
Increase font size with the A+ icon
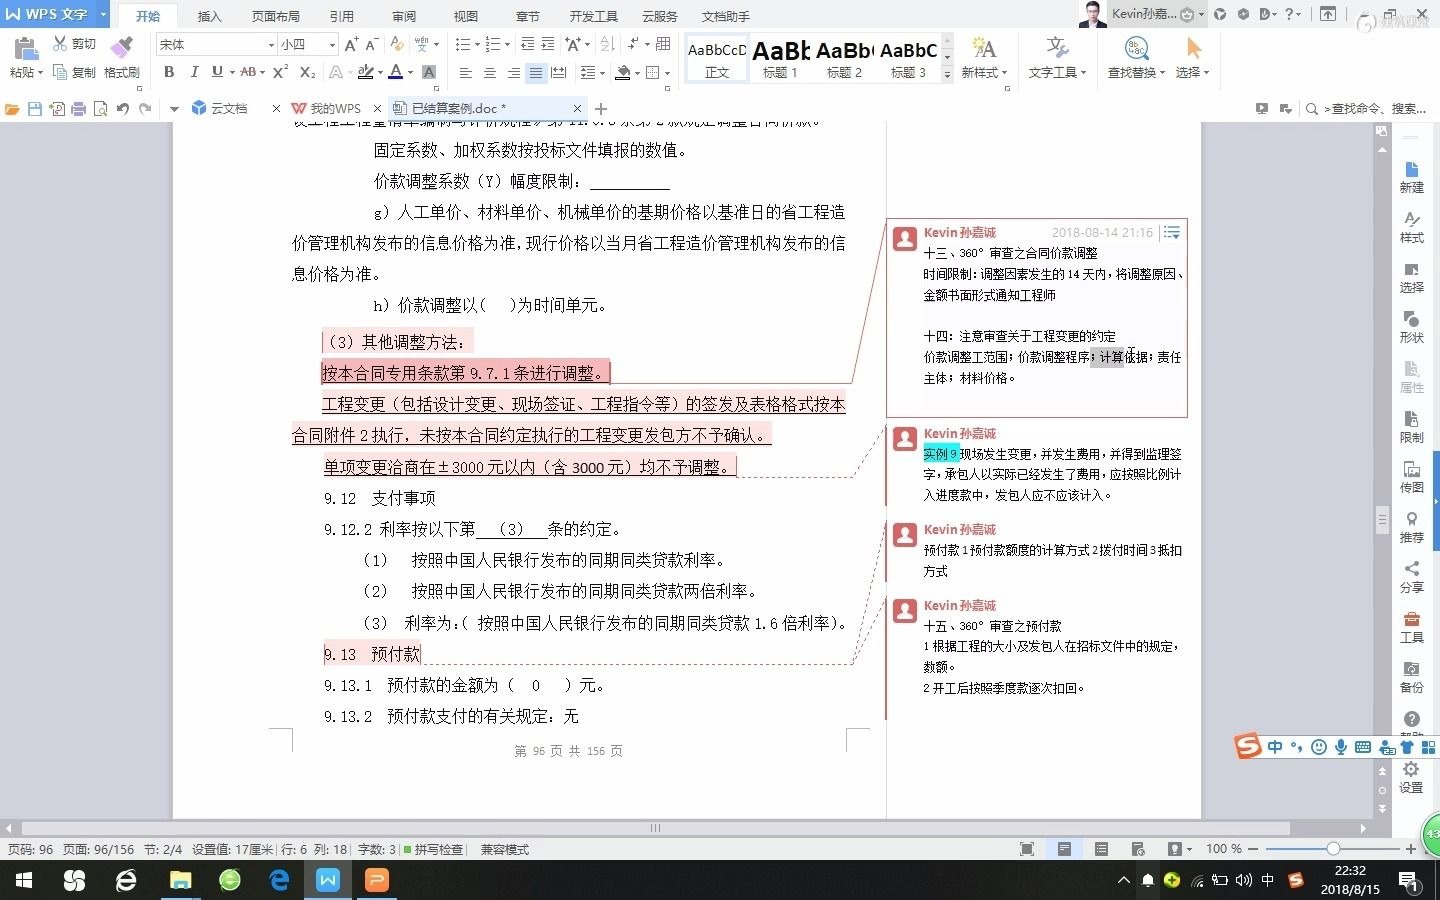[x=351, y=44]
